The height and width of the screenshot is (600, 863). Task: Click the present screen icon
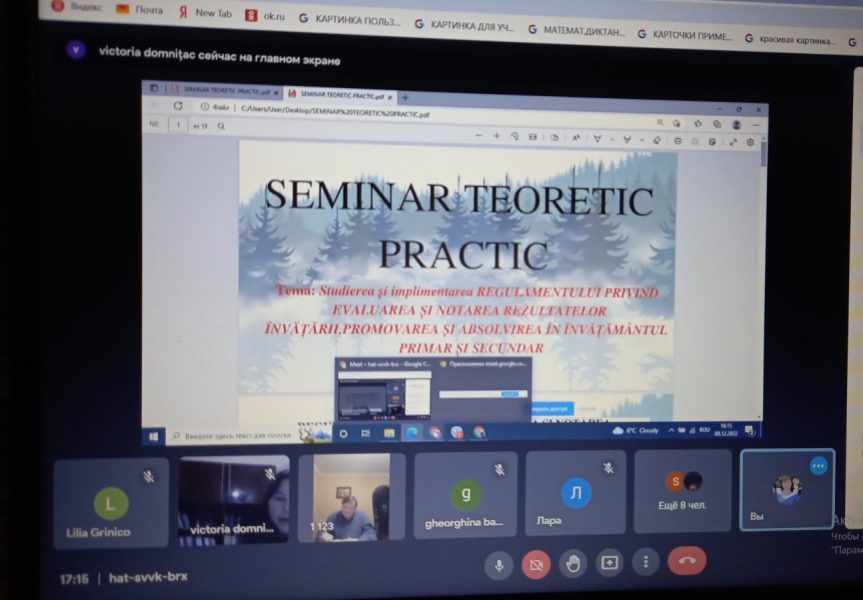pos(609,563)
